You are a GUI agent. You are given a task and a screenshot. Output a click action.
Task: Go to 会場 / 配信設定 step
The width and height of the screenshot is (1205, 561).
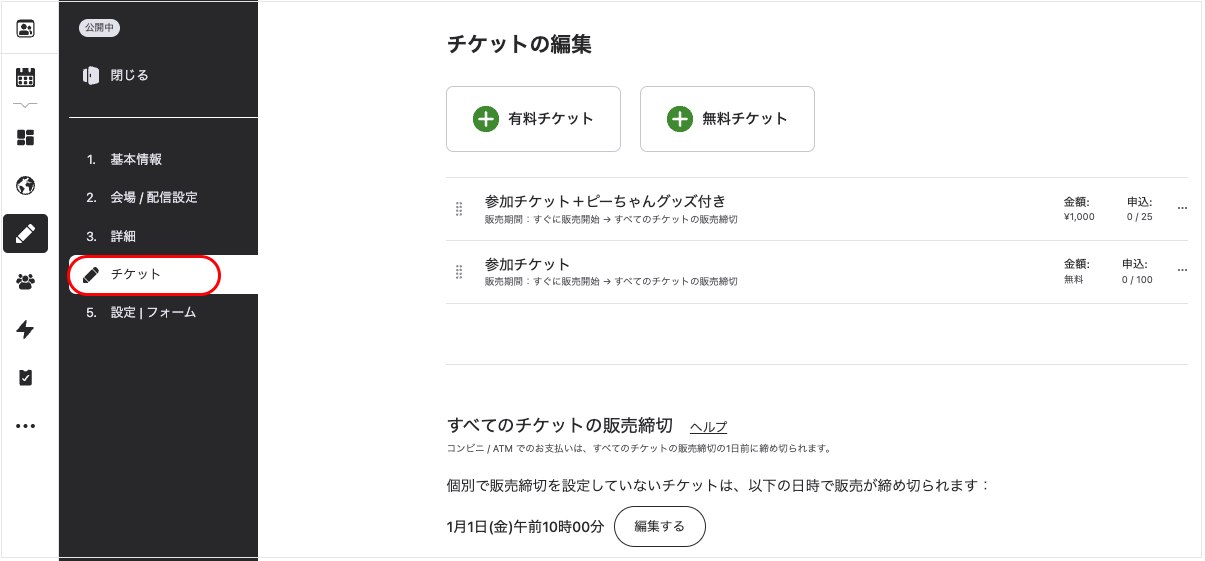142,198
